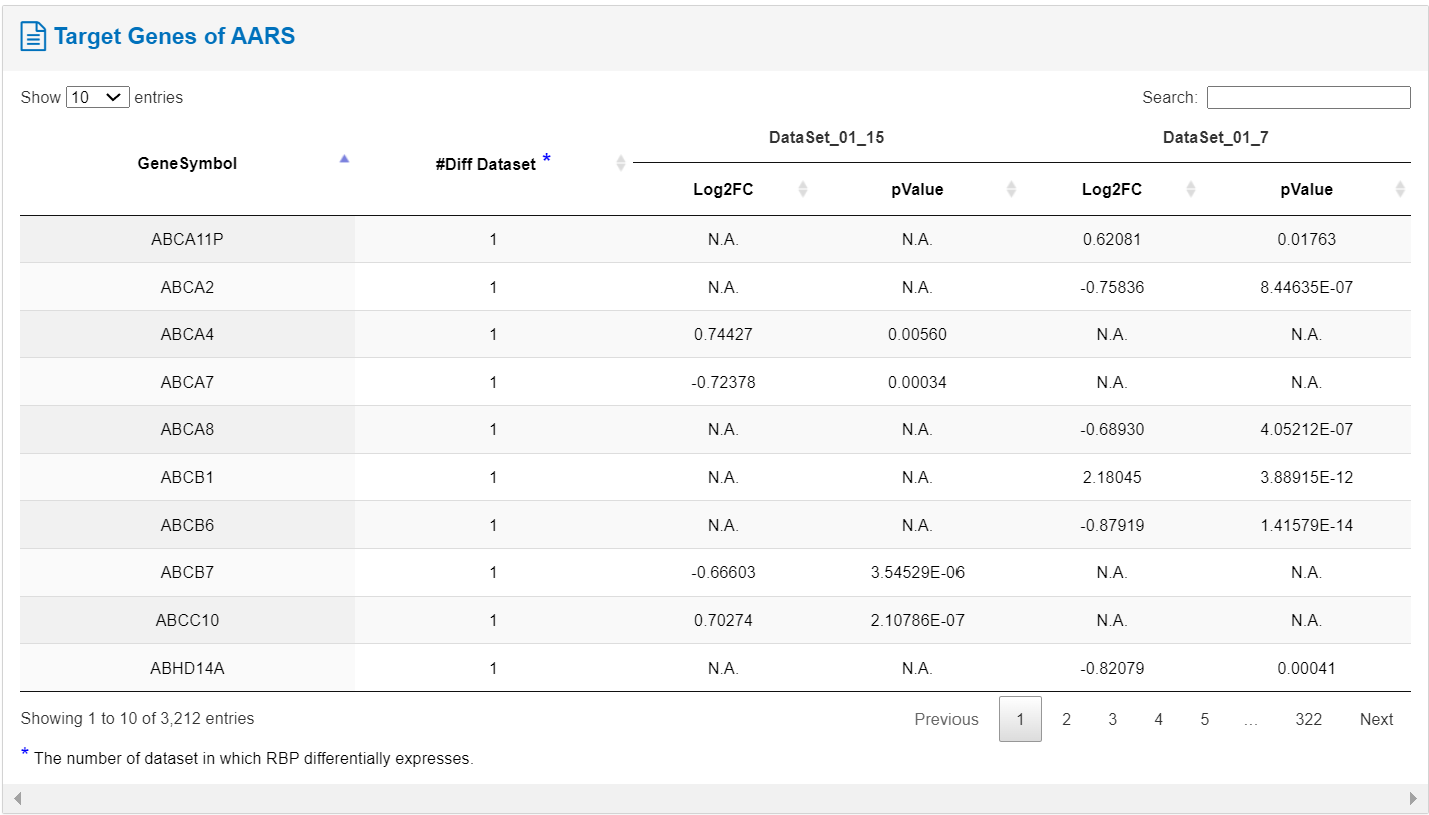The height and width of the screenshot is (815, 1429).
Task: Select the ABCB1 gene row
Action: 715,477
